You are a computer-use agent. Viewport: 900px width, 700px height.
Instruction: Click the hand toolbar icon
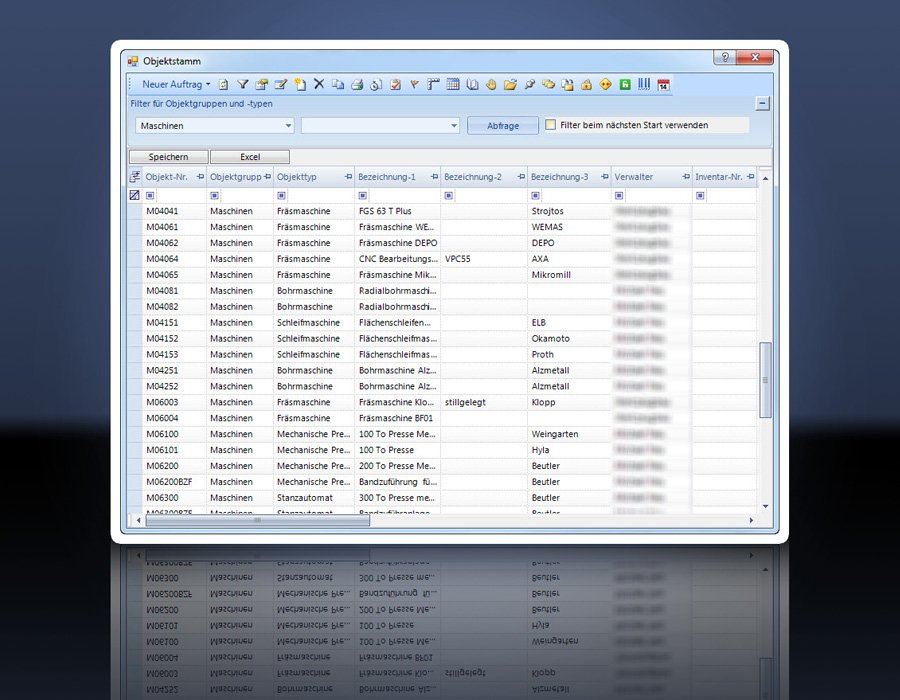point(491,84)
